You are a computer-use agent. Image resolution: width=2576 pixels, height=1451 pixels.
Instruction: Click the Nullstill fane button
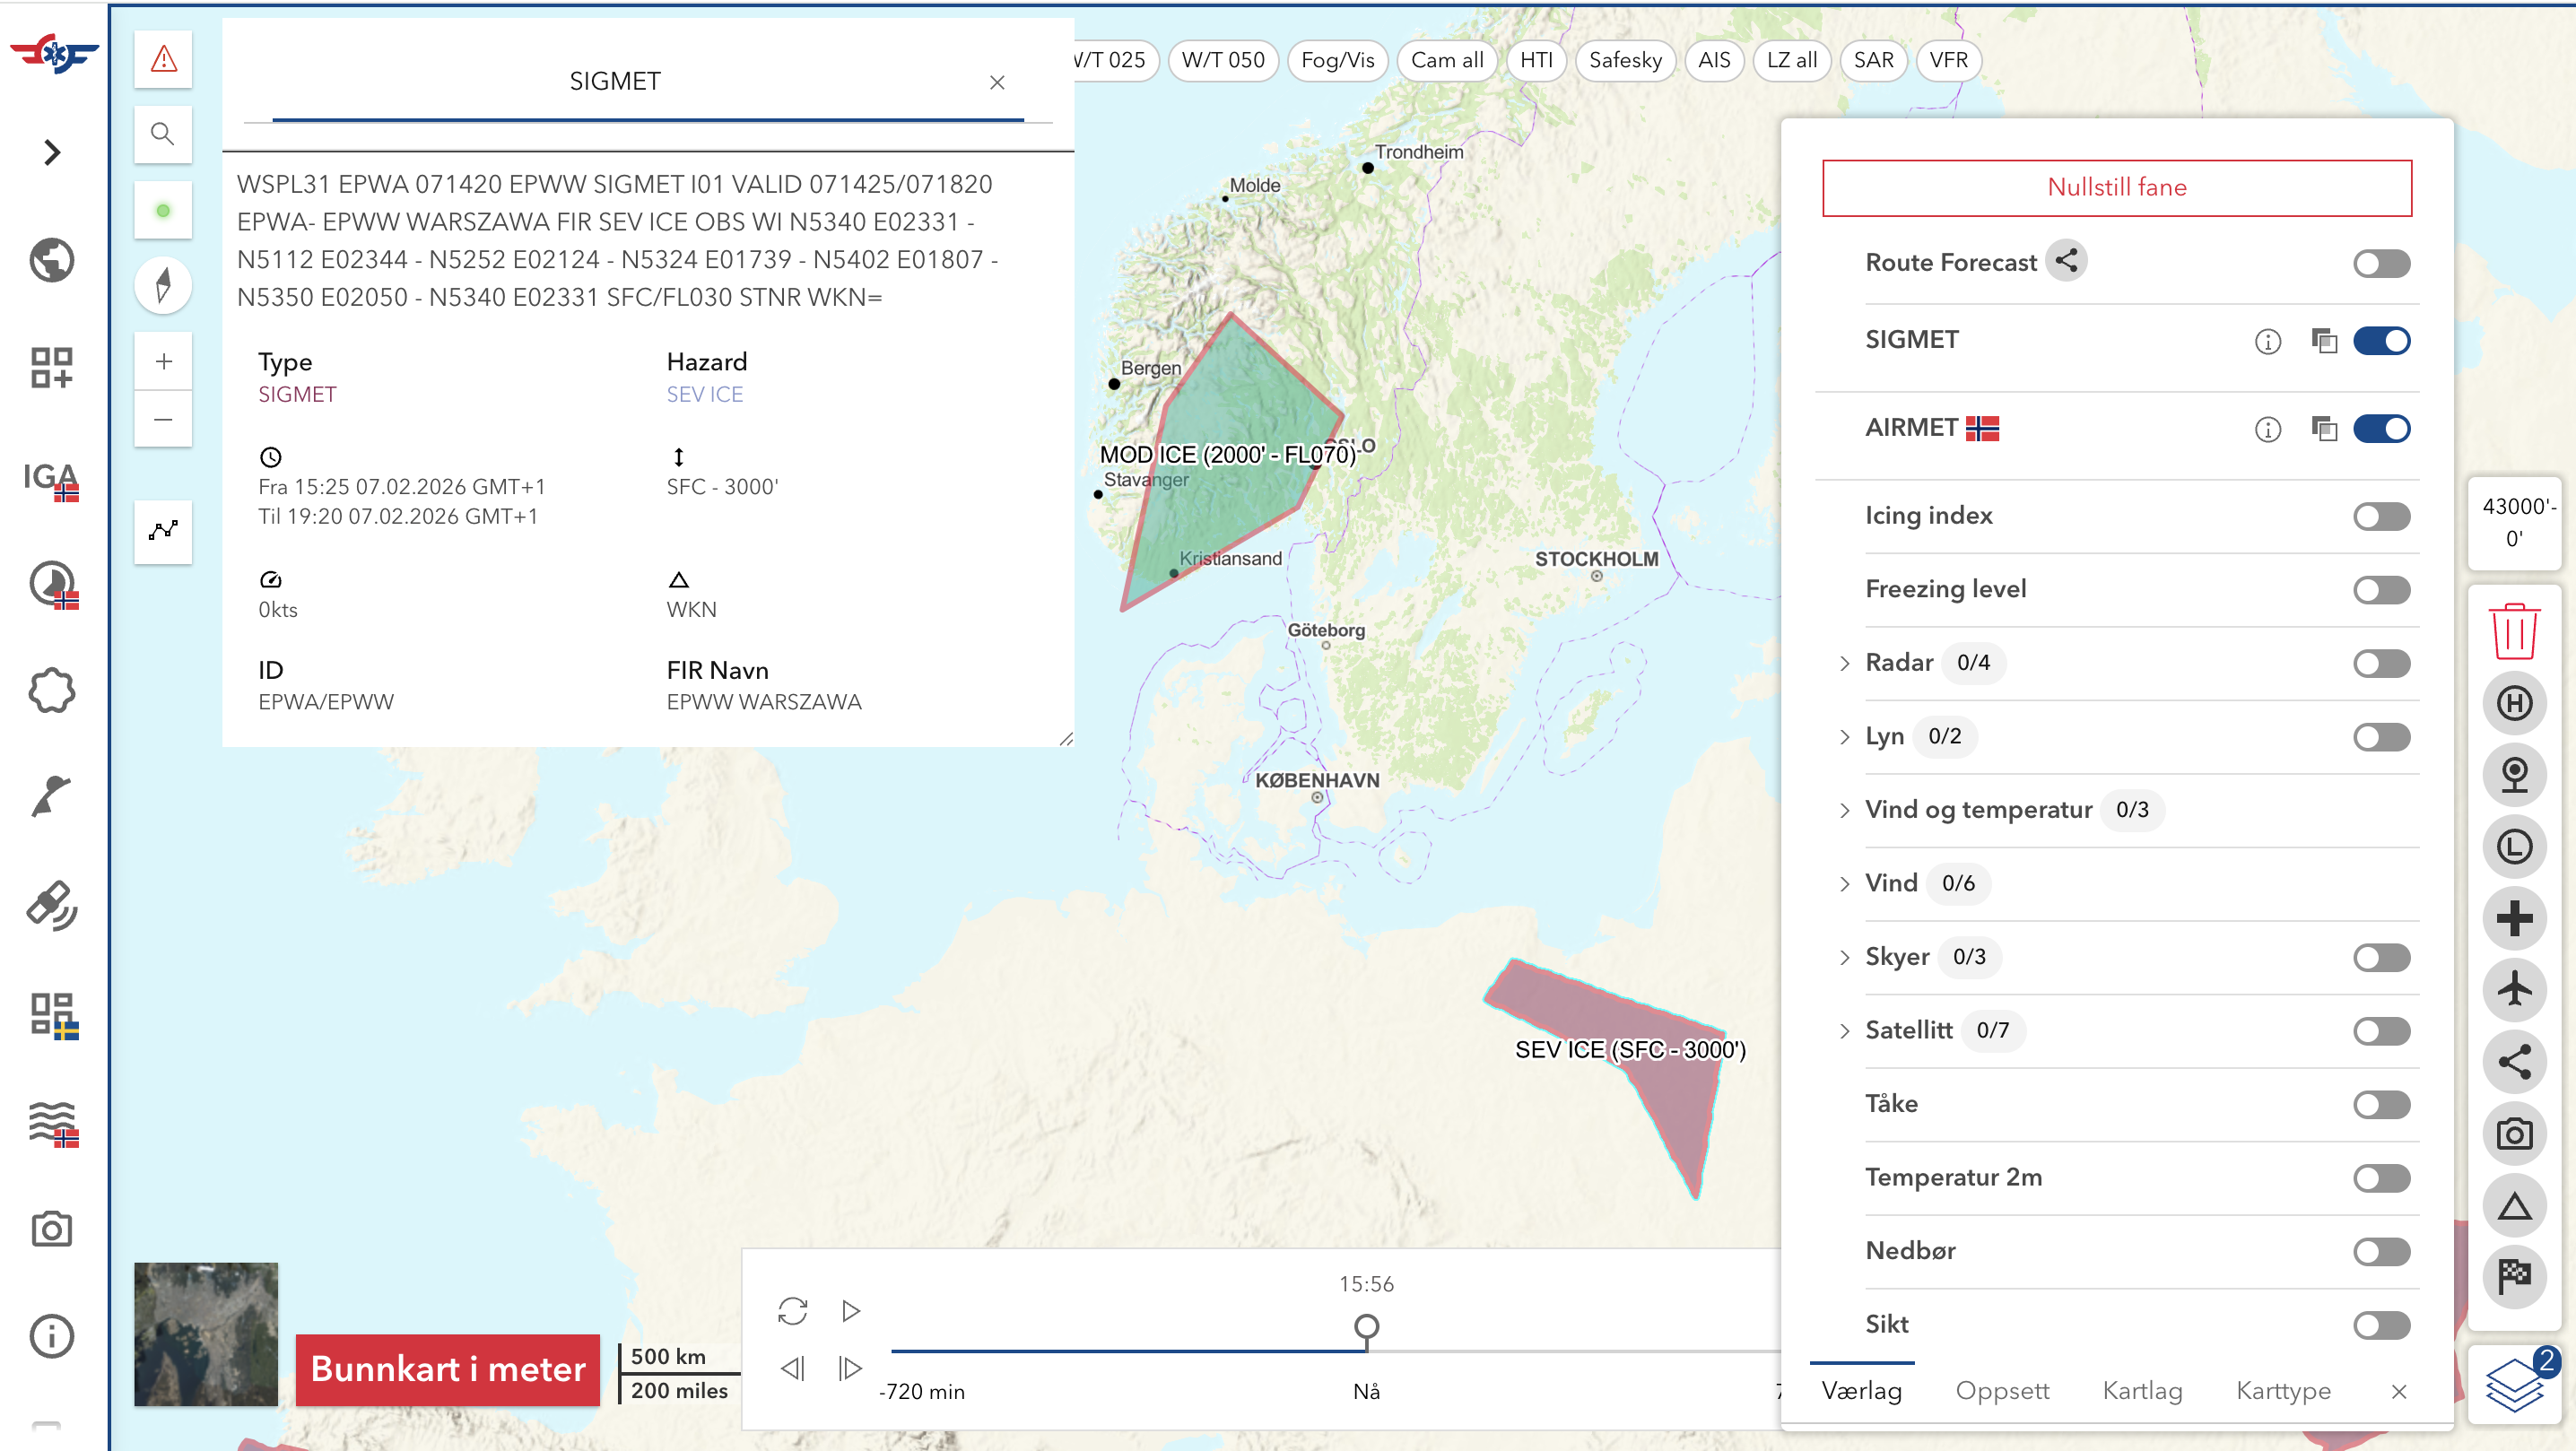coord(2116,187)
